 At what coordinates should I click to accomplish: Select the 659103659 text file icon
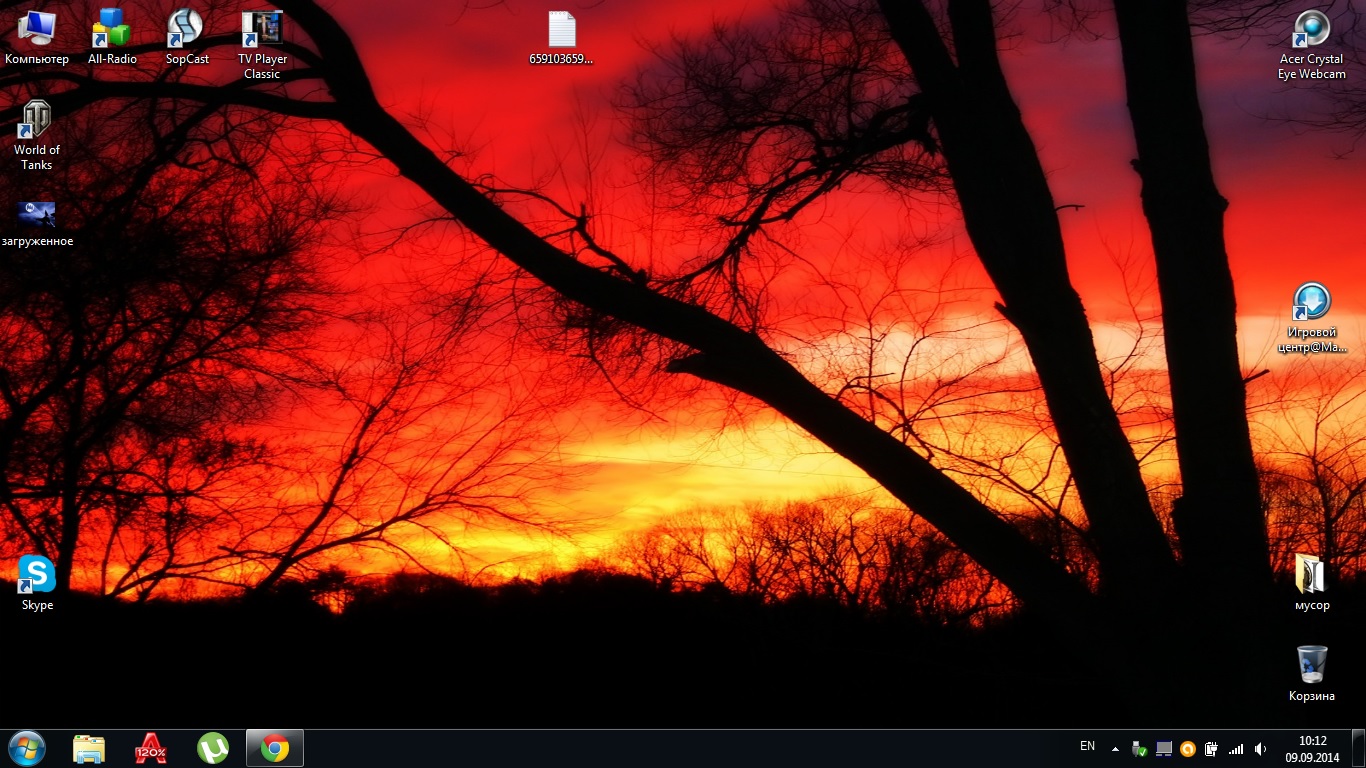click(561, 38)
